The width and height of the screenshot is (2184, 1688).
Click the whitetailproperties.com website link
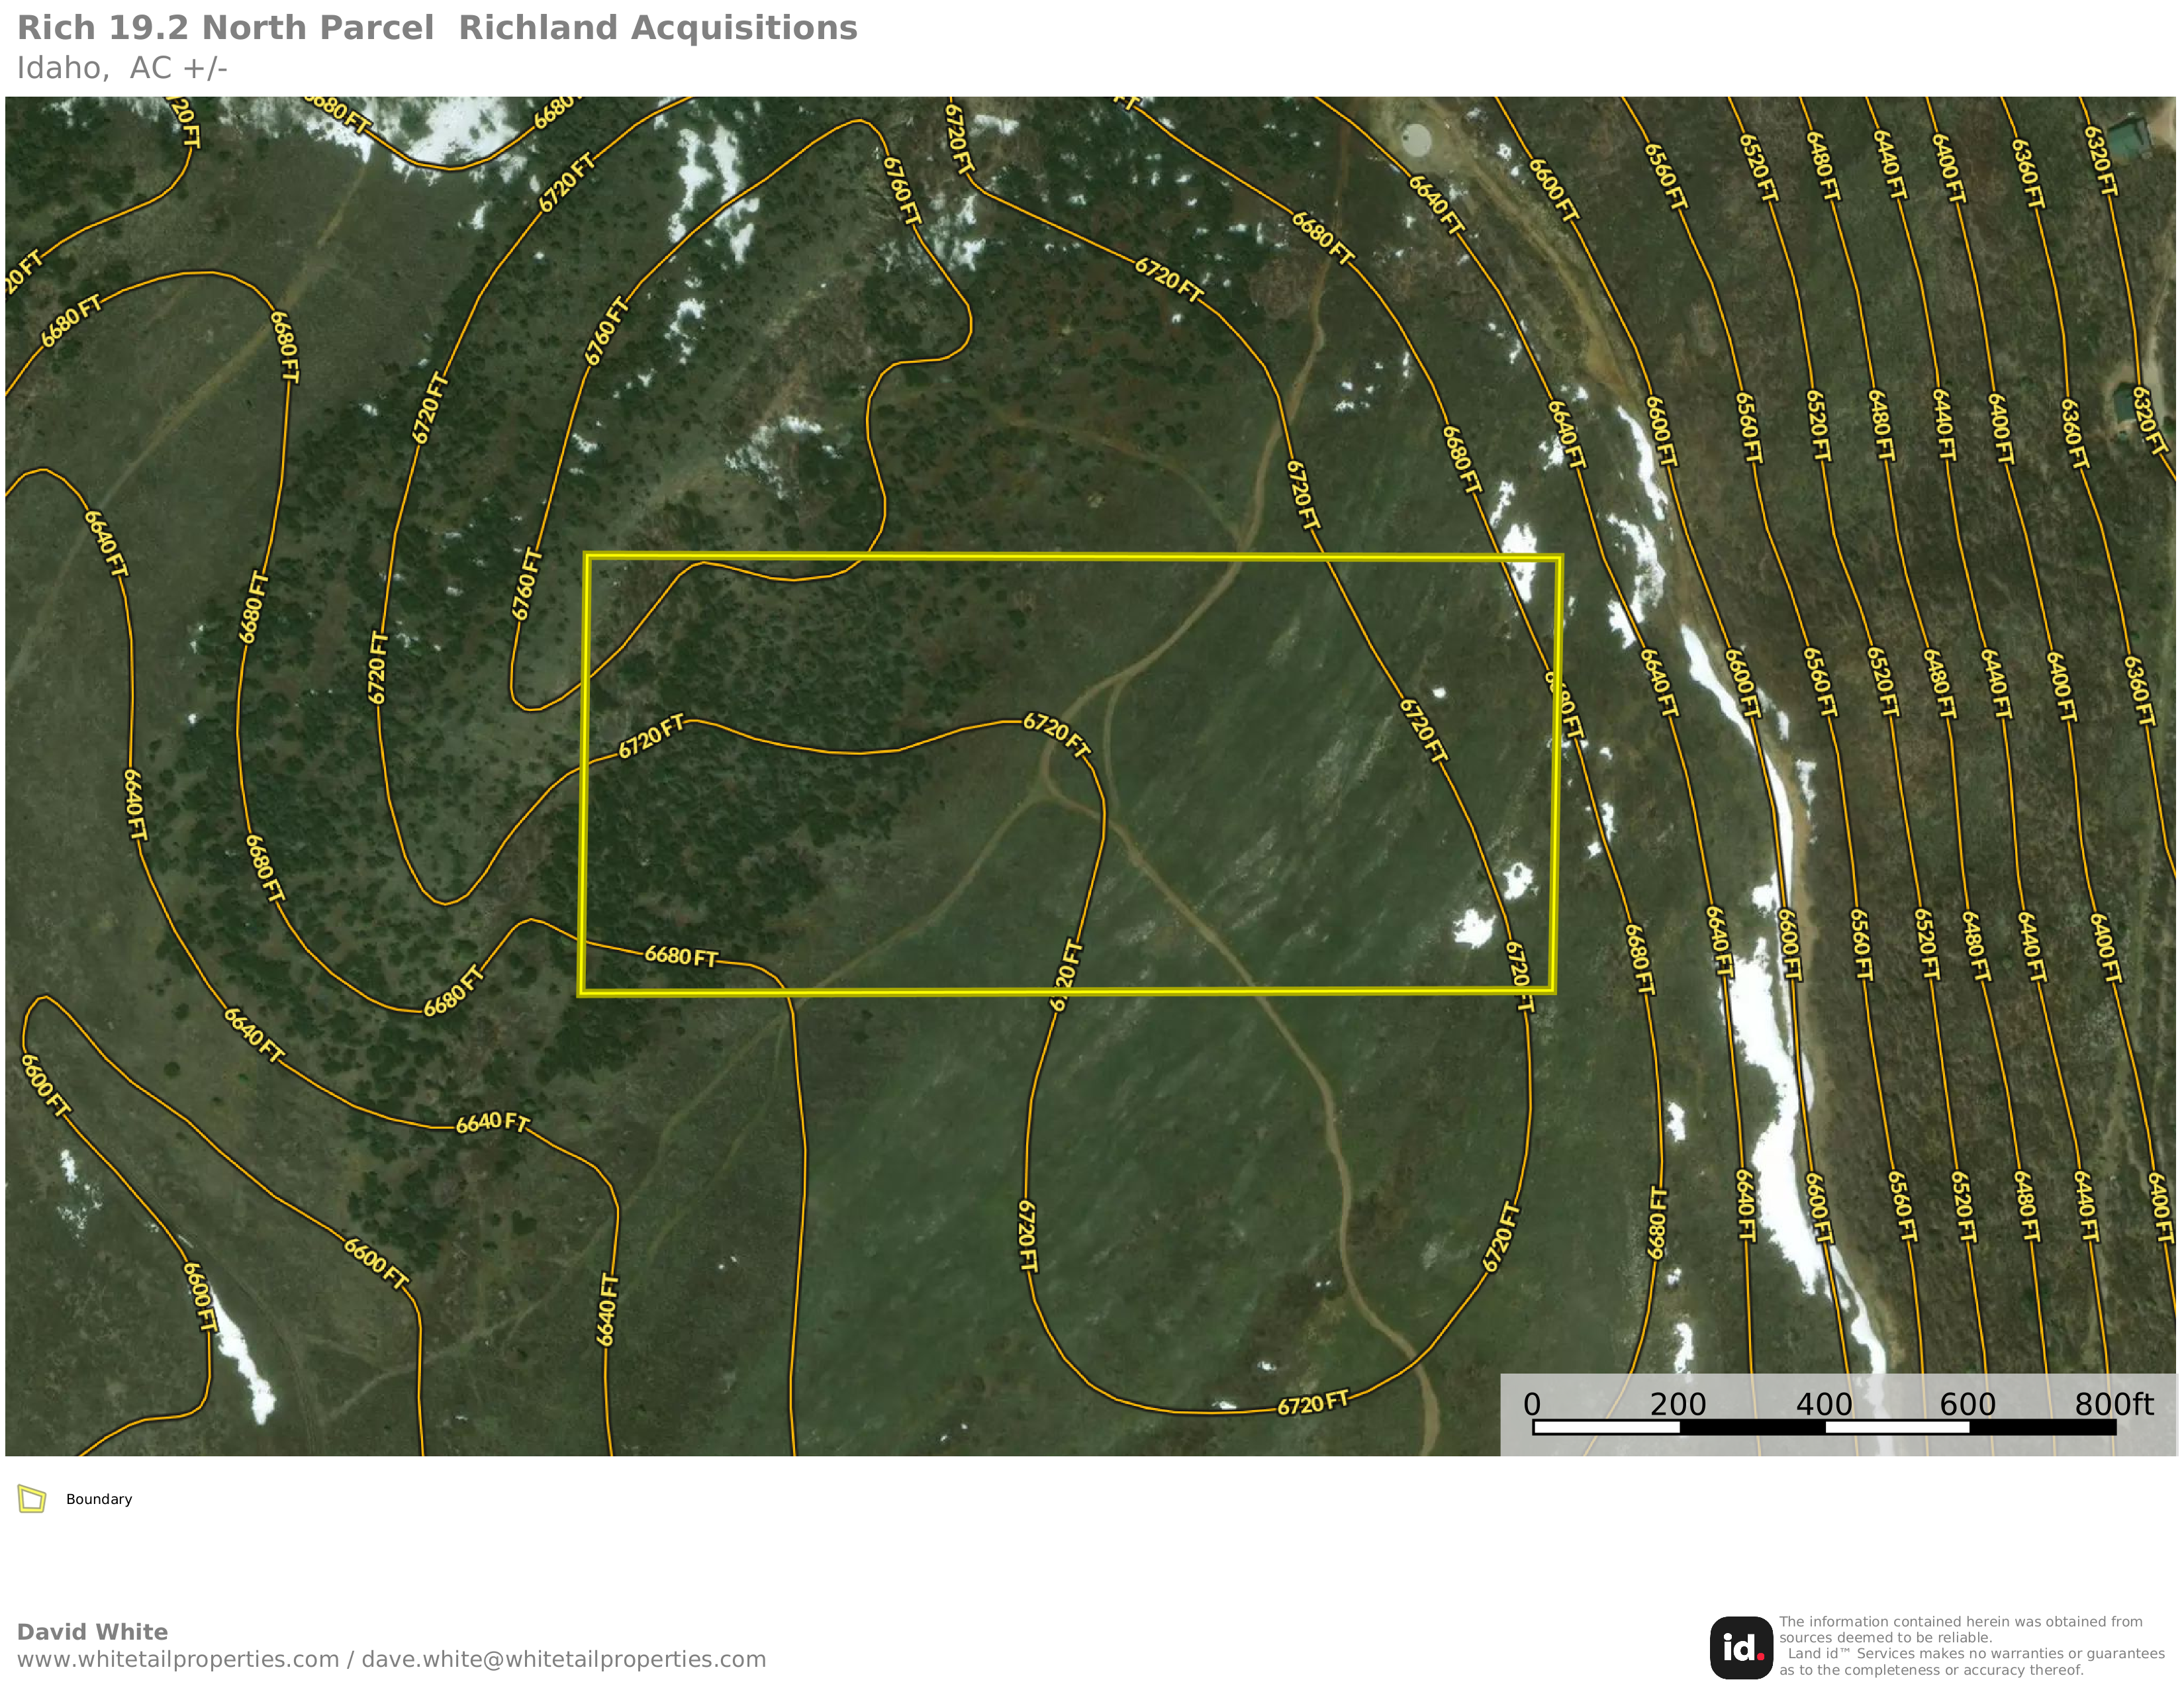178,1659
